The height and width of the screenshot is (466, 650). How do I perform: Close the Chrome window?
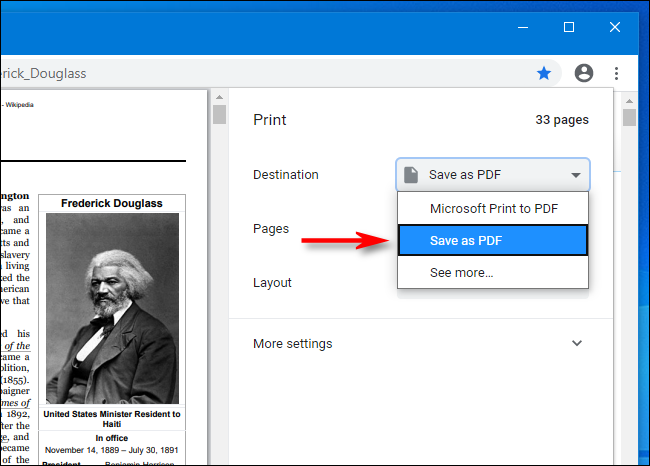point(615,27)
